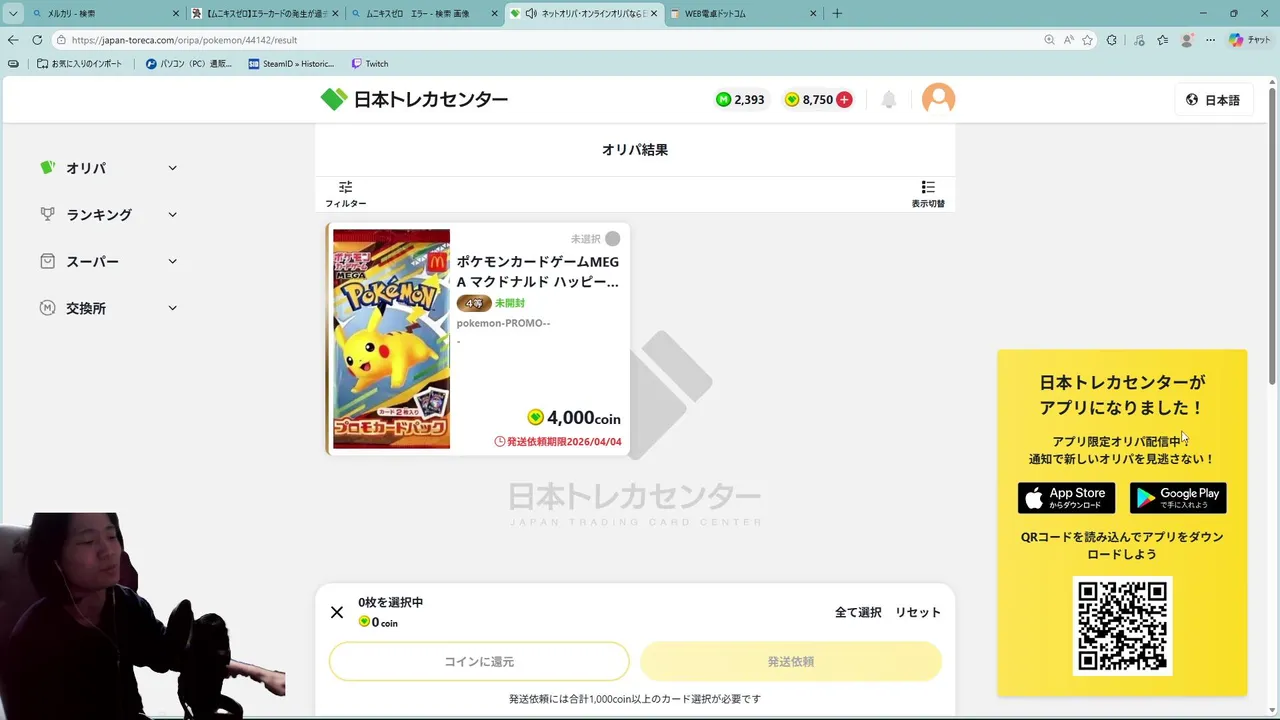Click the pokemon-PROMO-- card code text

click(x=504, y=323)
